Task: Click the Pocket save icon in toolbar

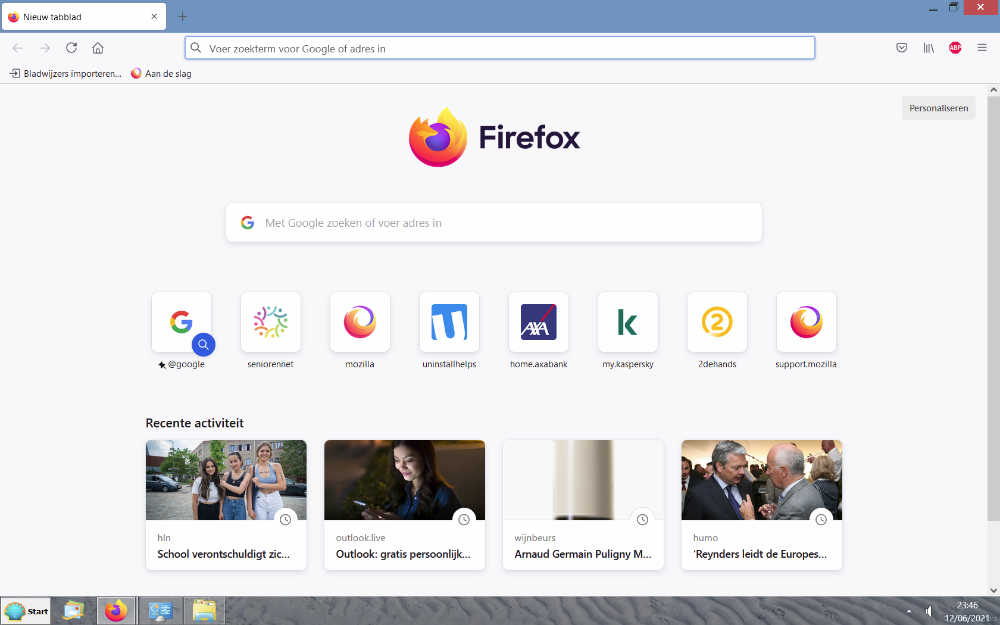Action: (901, 48)
